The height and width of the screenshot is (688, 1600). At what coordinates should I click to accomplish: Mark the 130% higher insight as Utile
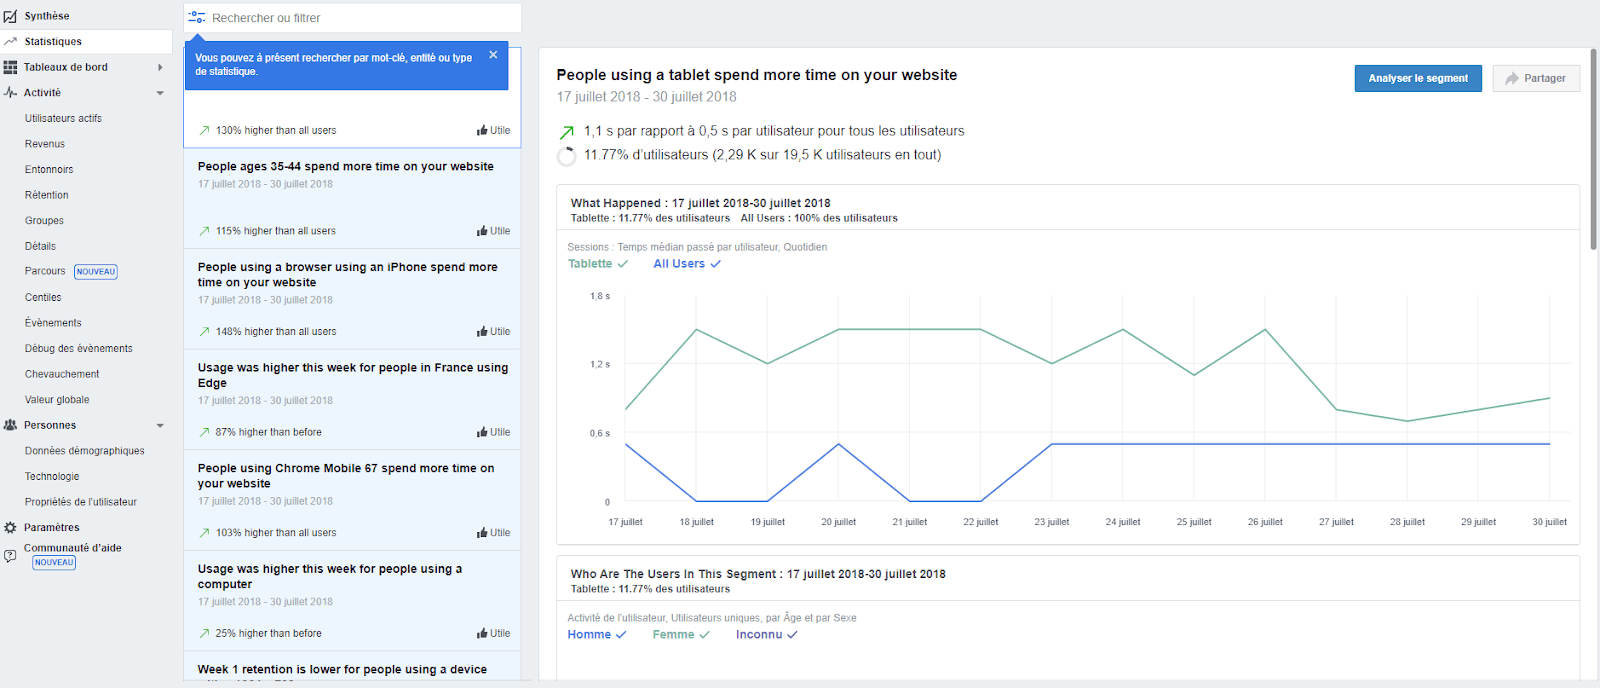click(493, 130)
